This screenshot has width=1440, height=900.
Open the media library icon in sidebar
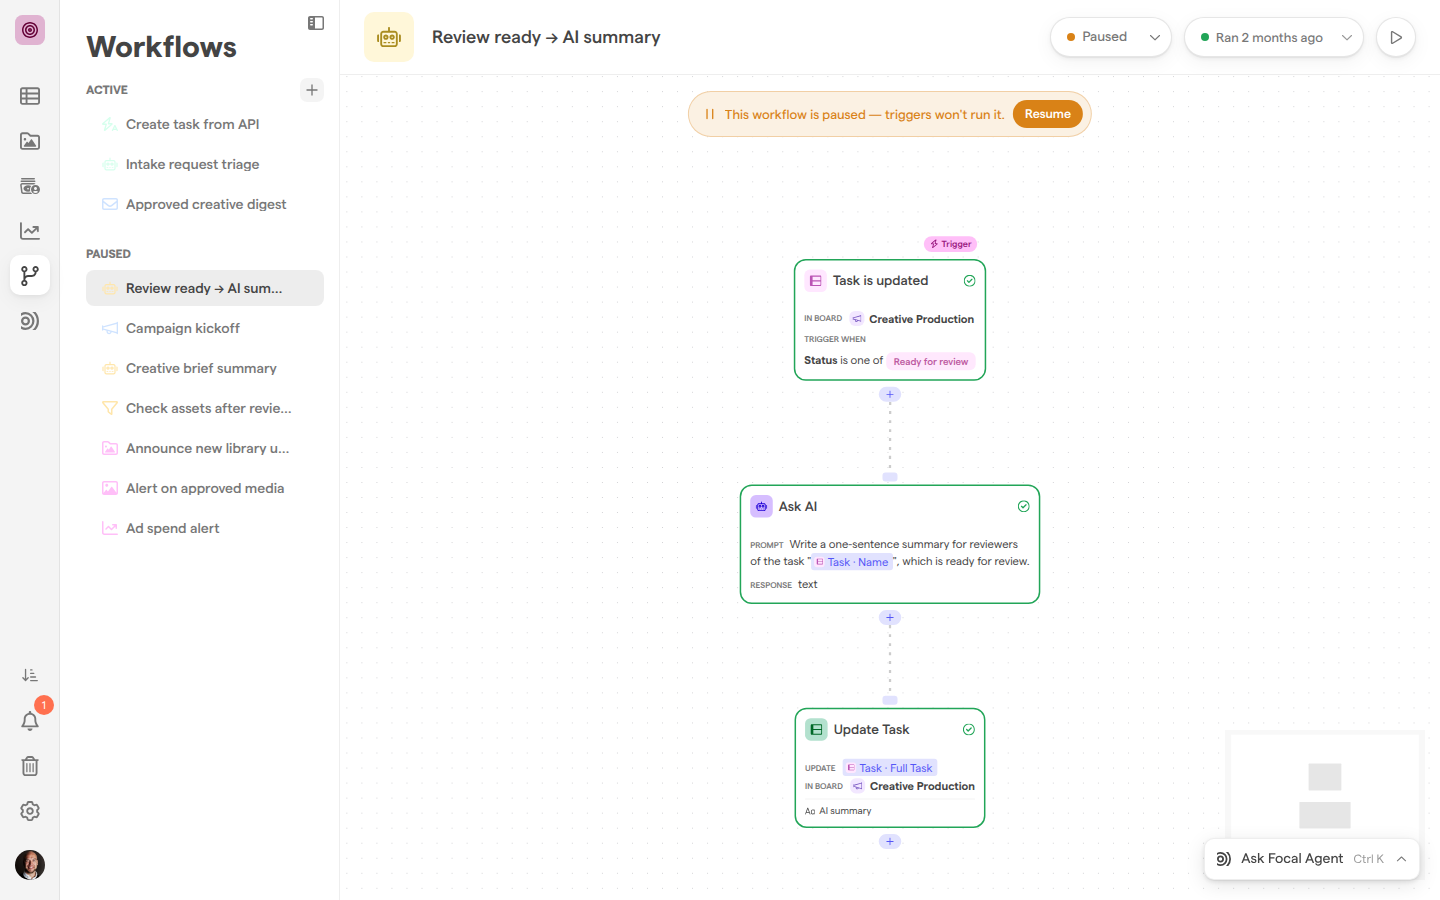tap(30, 141)
